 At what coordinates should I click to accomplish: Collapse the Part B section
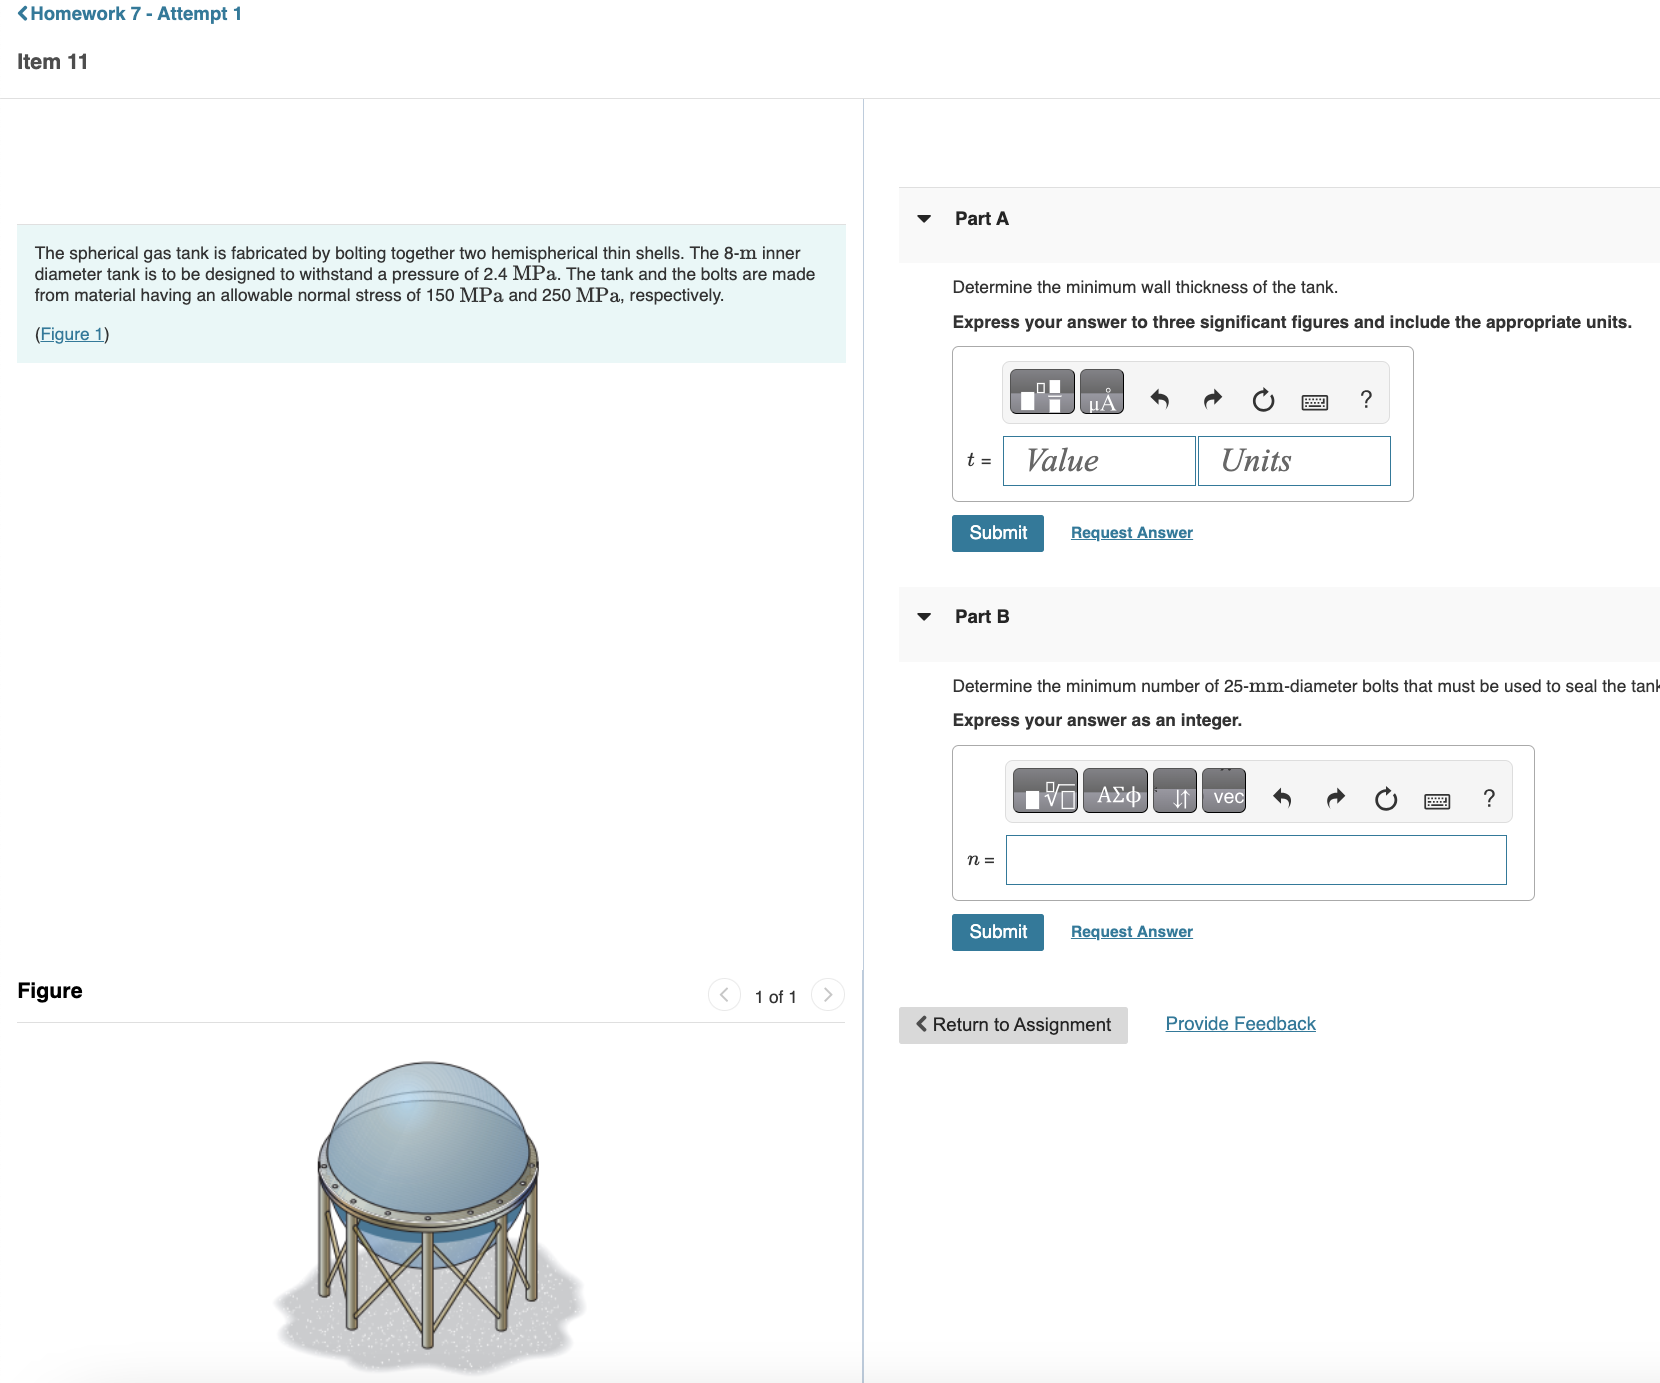pos(925,617)
